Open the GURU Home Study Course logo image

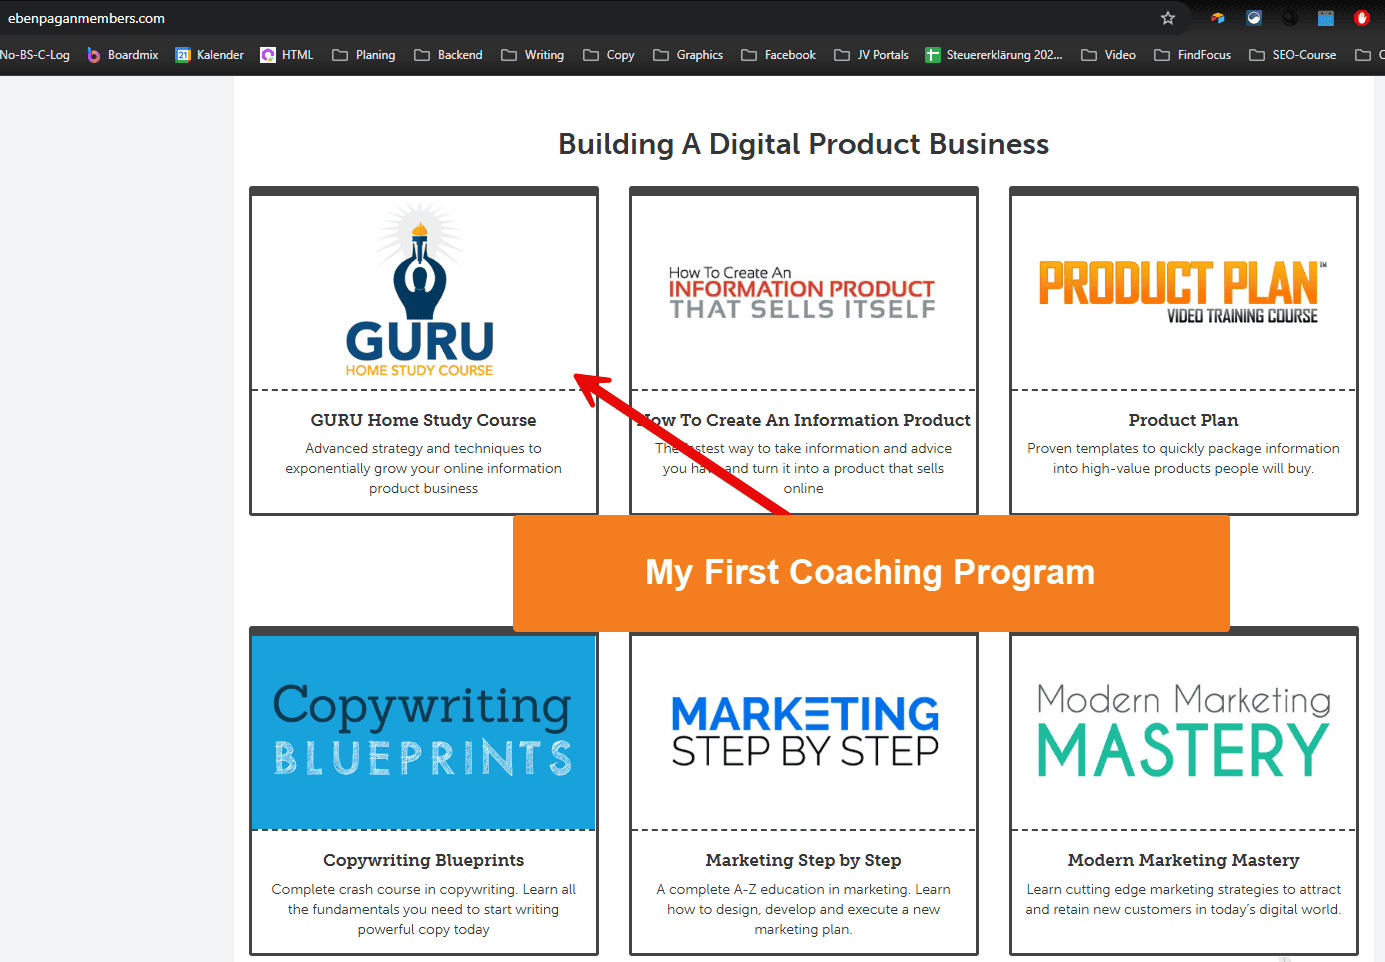421,291
